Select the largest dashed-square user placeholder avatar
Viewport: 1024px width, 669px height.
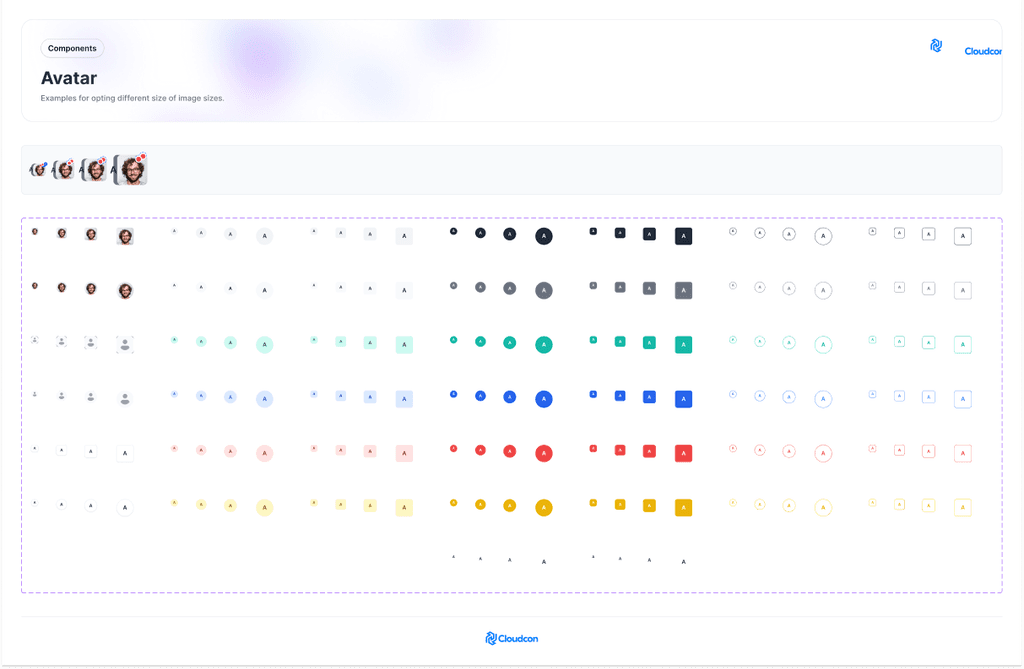point(125,344)
